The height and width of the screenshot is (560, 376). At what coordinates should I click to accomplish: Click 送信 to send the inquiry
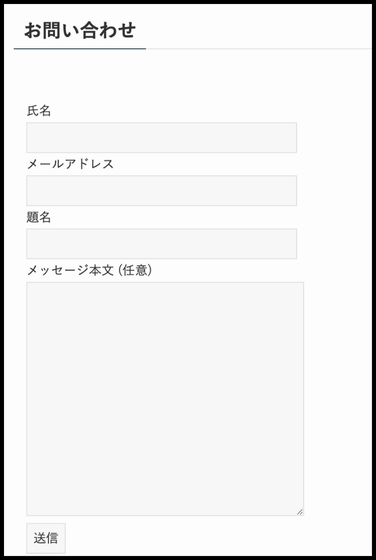pos(46,538)
